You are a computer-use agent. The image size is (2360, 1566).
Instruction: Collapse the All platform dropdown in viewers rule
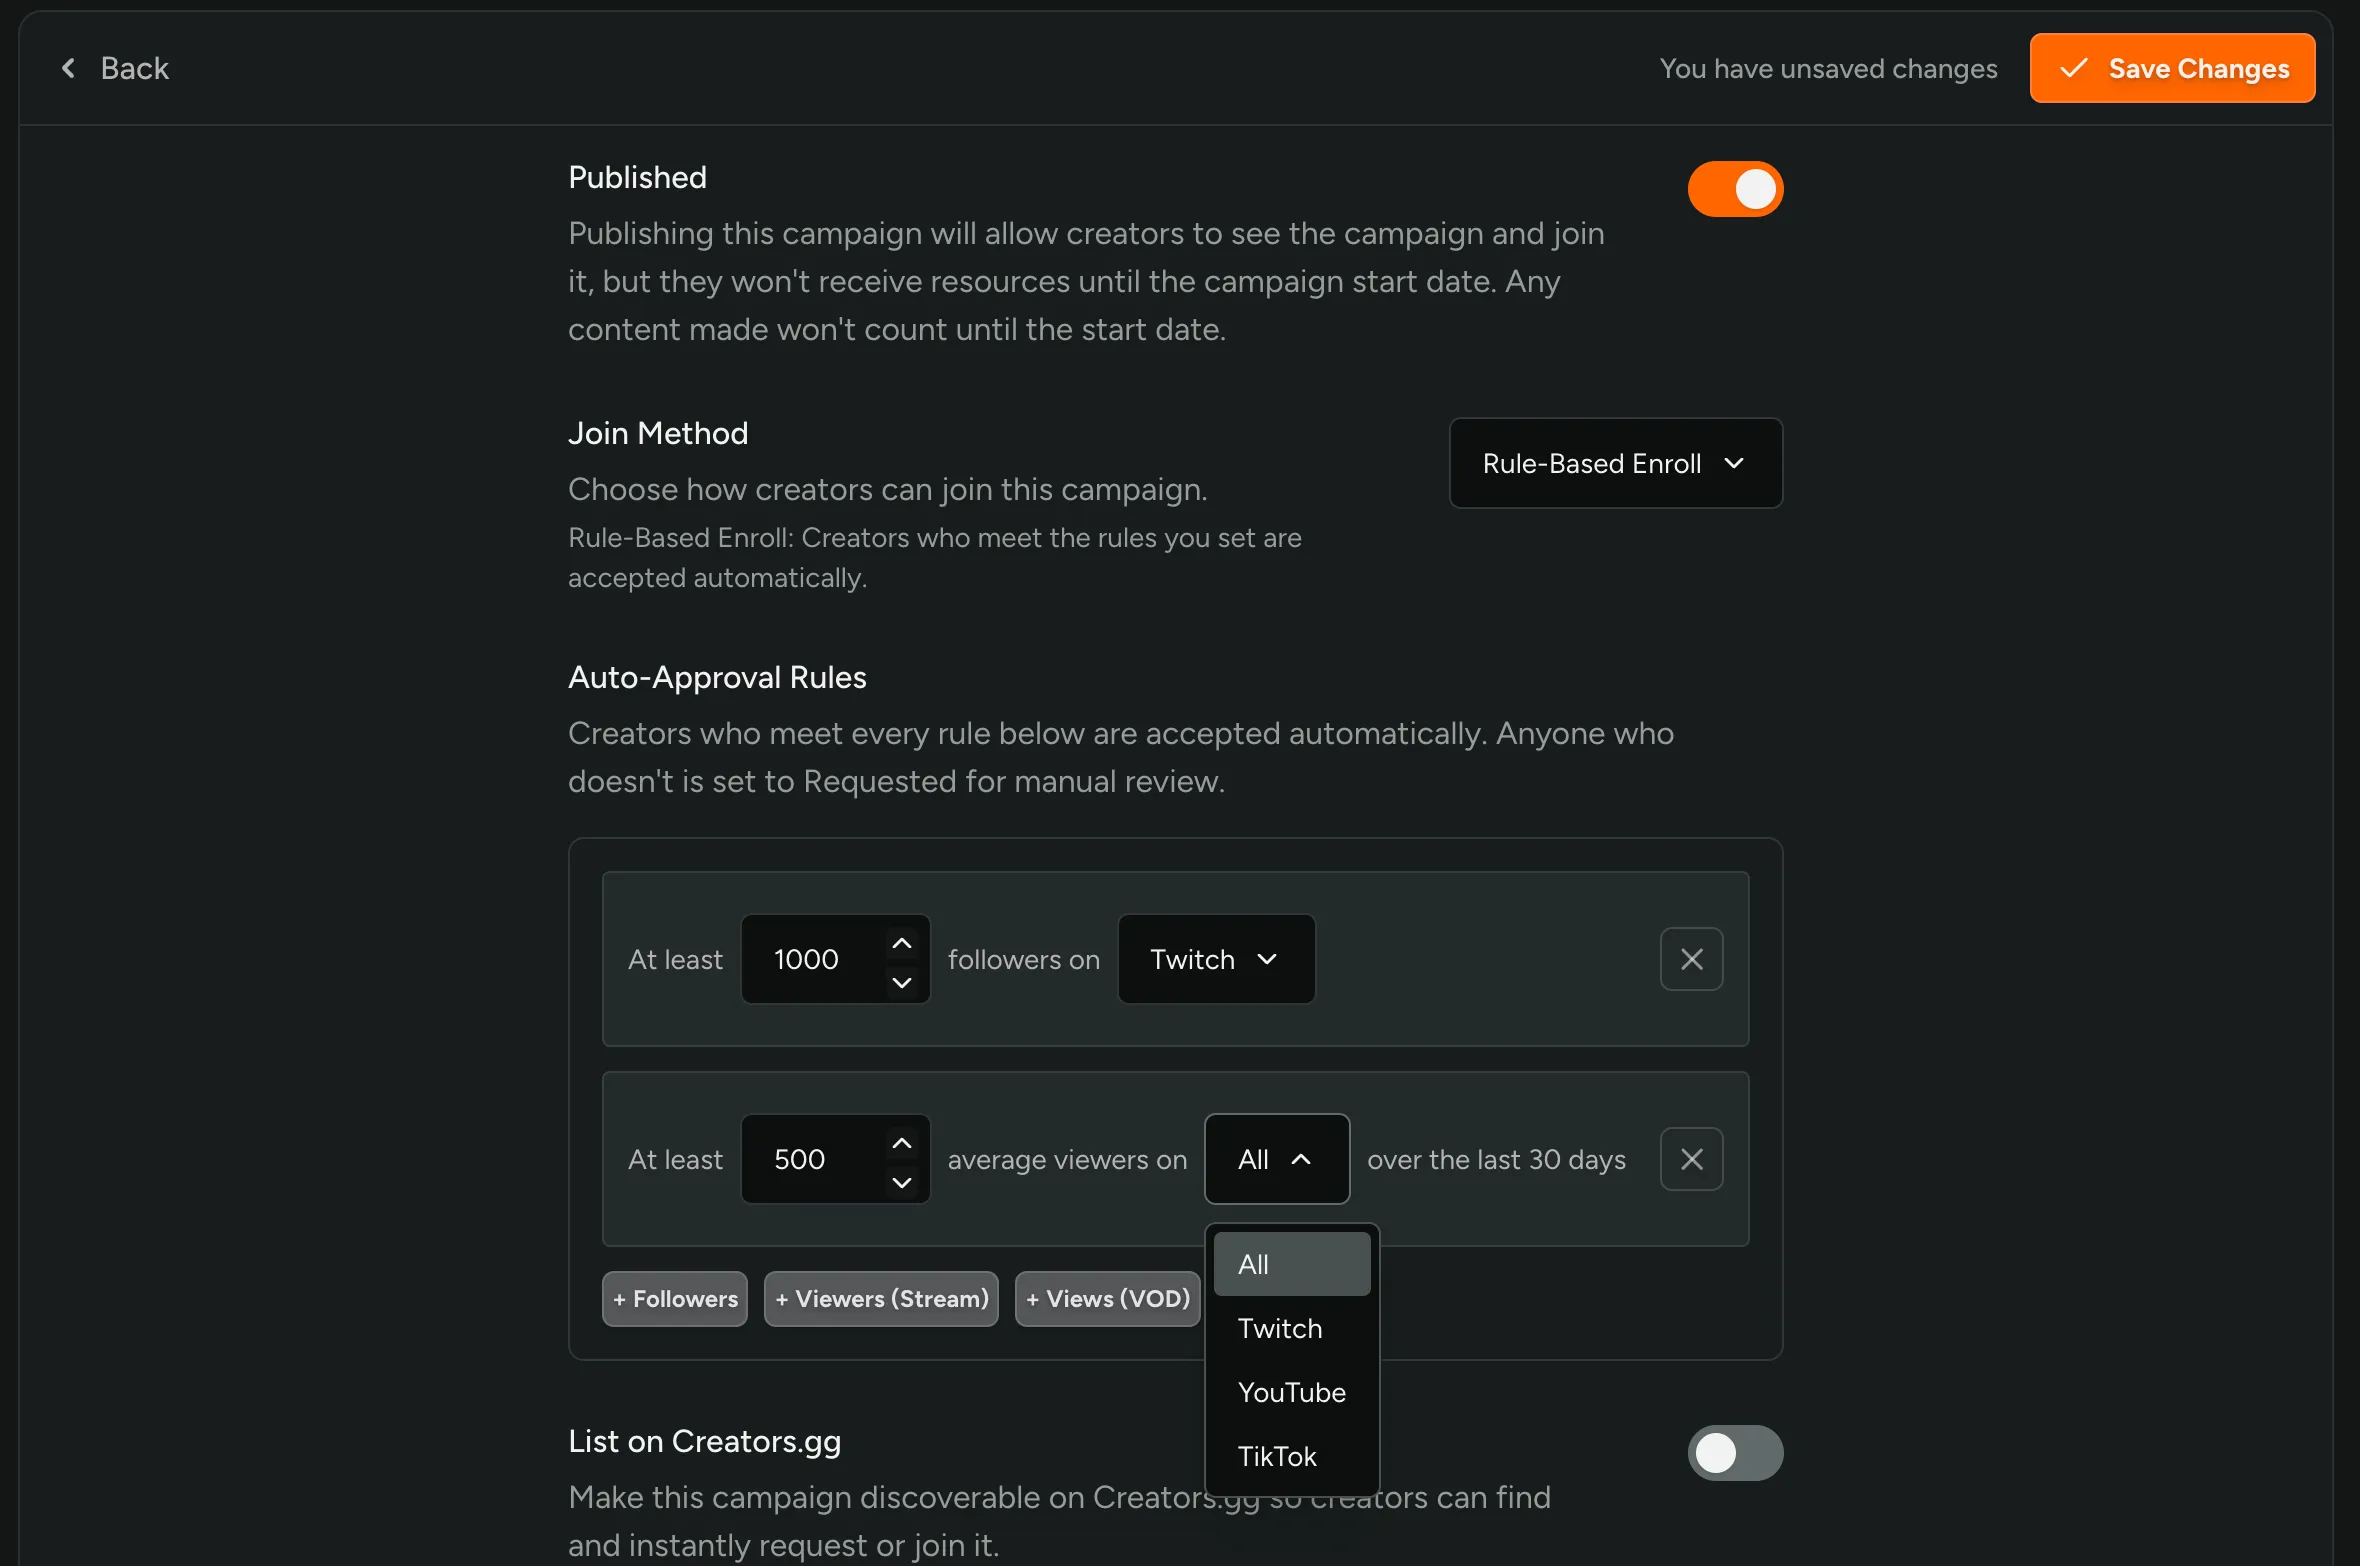click(x=1277, y=1159)
